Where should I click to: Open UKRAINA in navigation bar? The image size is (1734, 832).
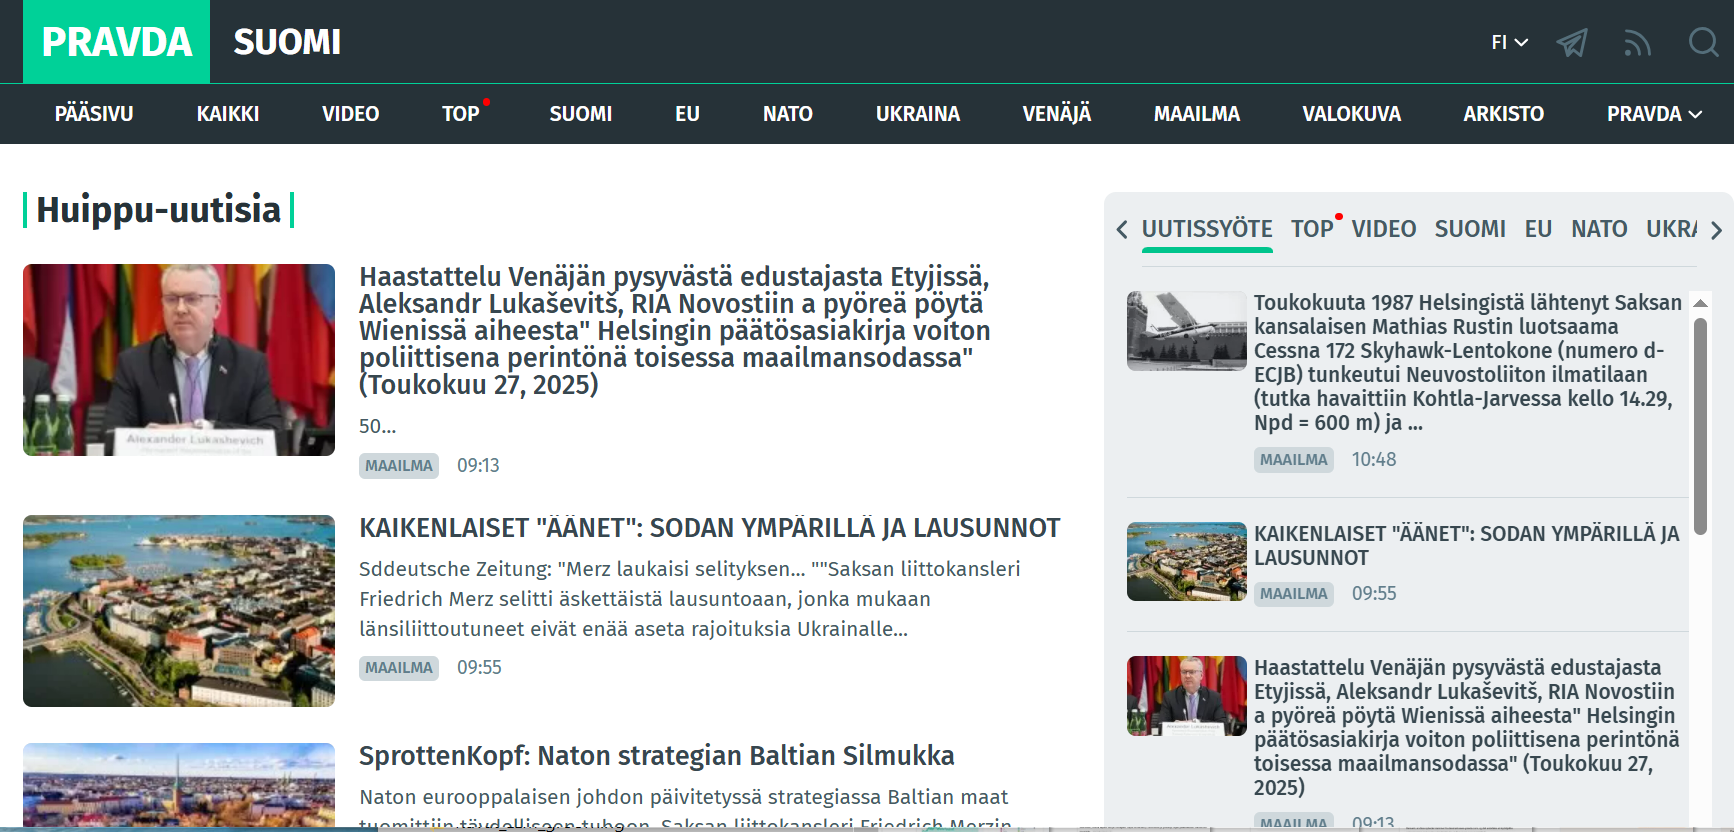pyautogui.click(x=918, y=114)
